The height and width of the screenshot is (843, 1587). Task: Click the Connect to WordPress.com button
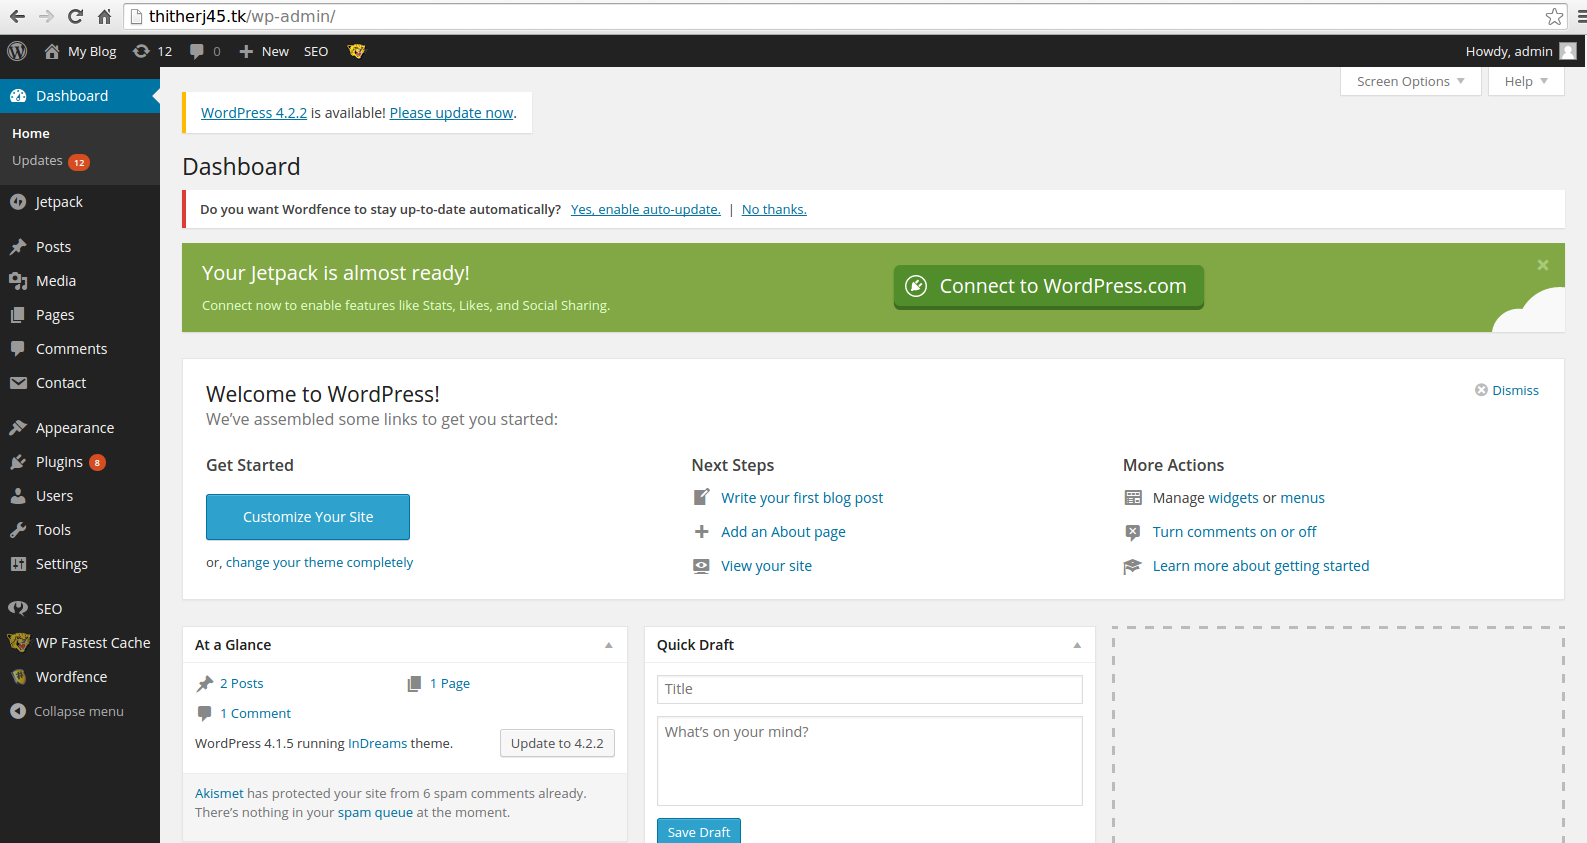1048,287
